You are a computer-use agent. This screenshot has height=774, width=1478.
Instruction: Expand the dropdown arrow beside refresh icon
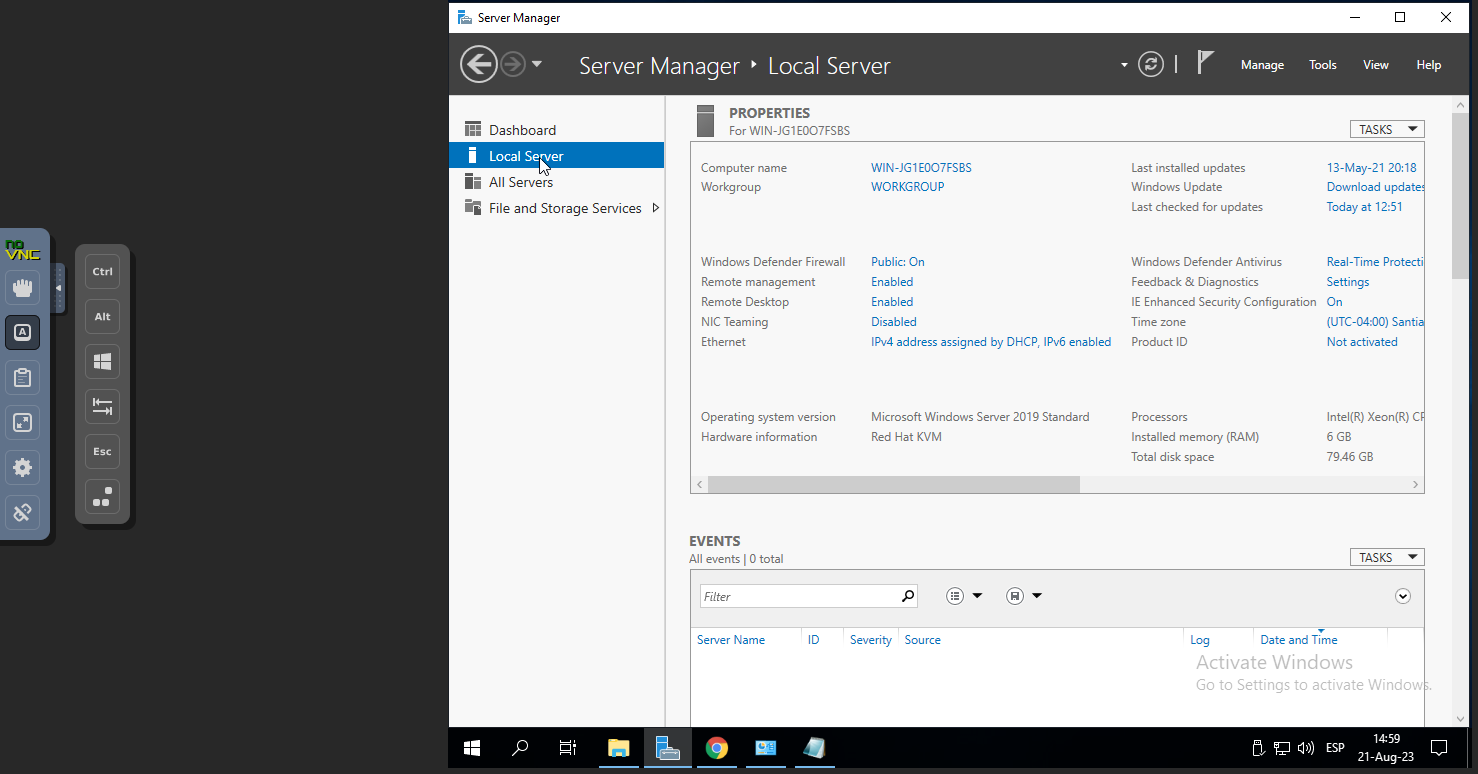pyautogui.click(x=1124, y=65)
